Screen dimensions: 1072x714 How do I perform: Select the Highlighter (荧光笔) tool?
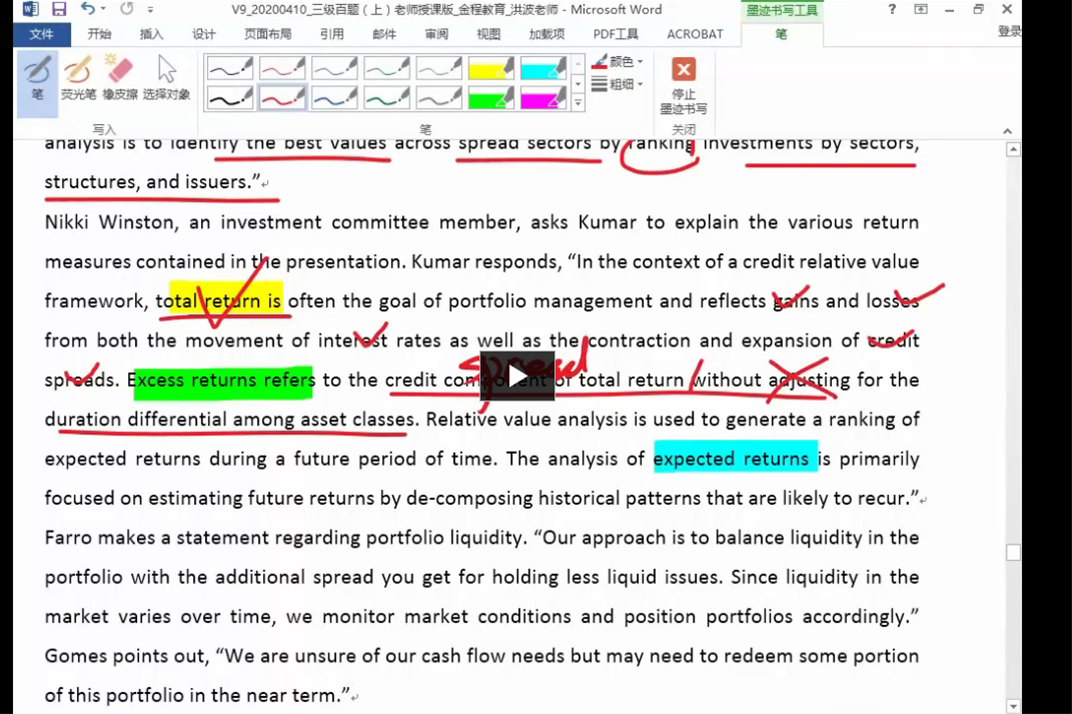pos(78,79)
